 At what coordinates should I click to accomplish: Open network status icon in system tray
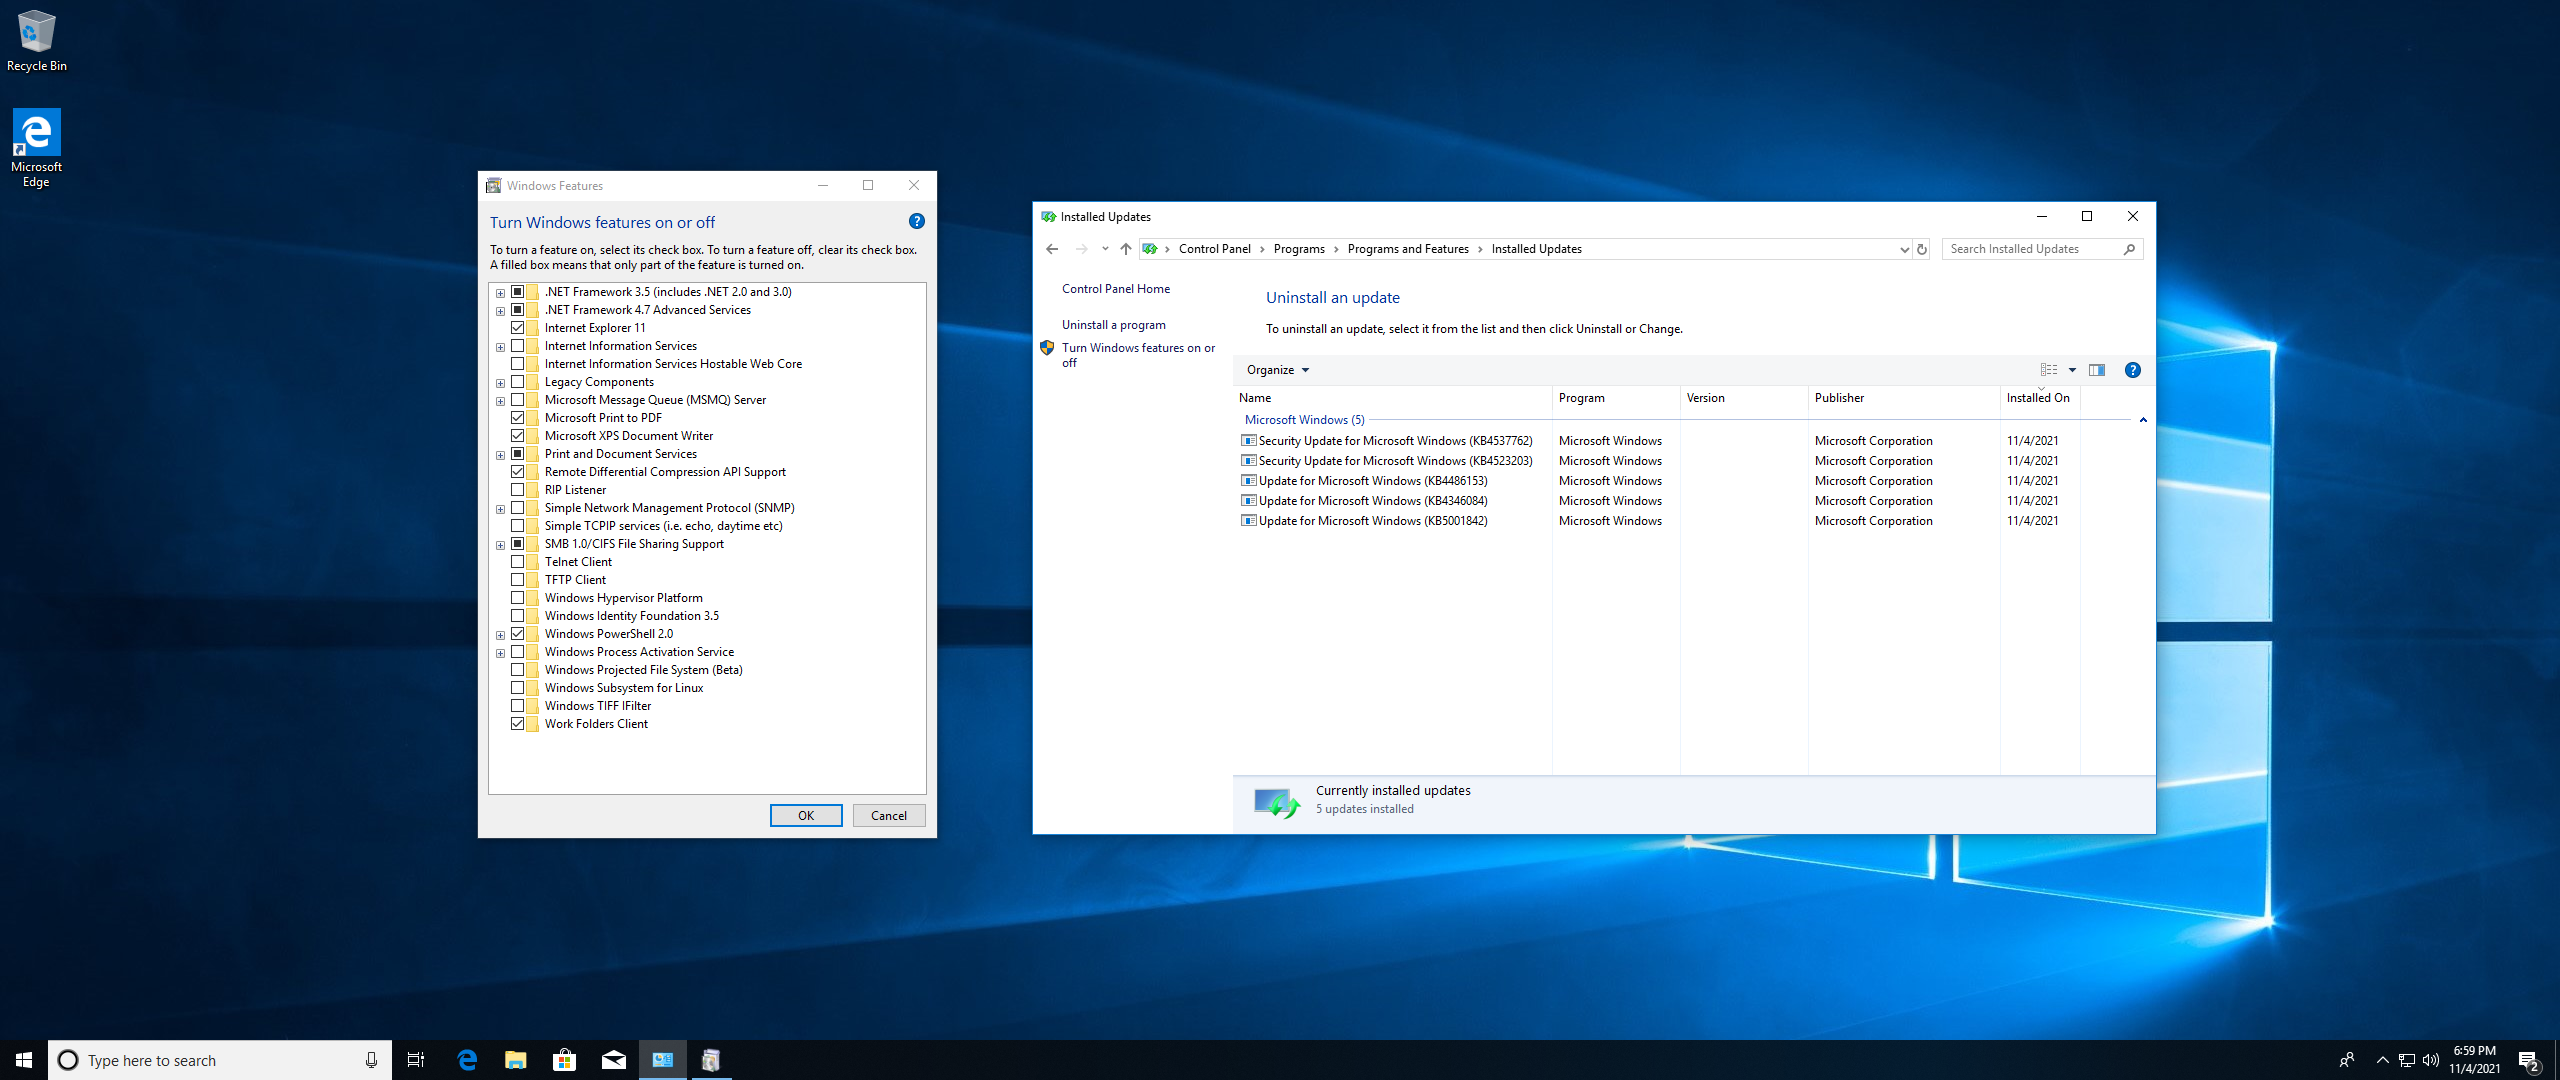click(2407, 1061)
